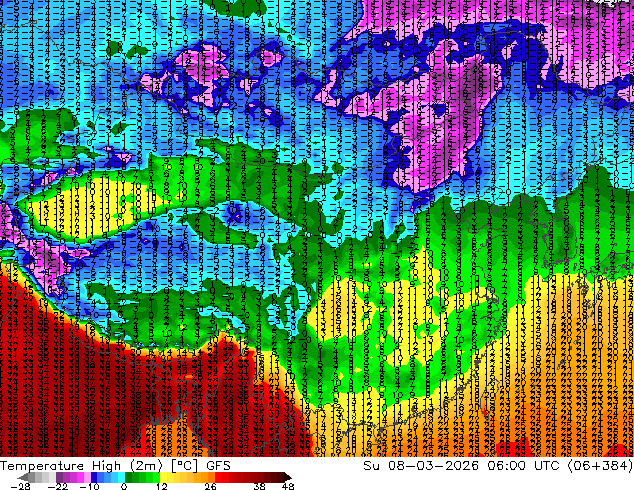Click the 'Temperature High (2m) [°C] GFS' title
Screen dimensions: 634x490
tap(115, 466)
